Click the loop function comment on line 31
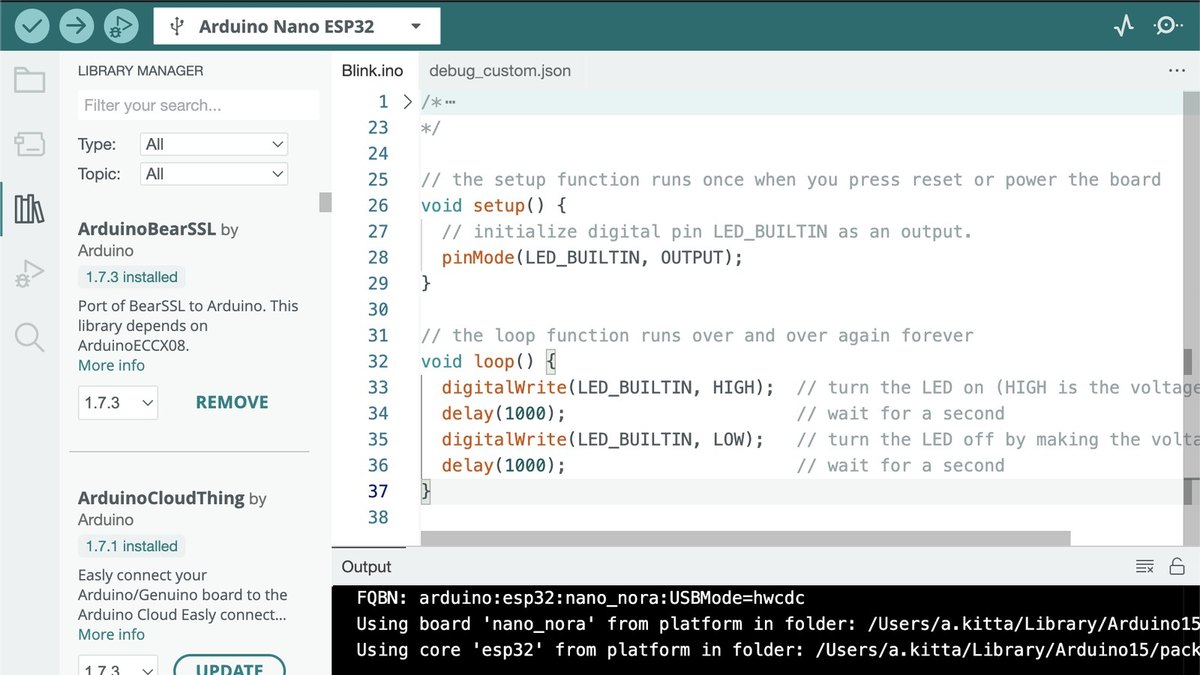This screenshot has height=675, width=1200. 697,336
